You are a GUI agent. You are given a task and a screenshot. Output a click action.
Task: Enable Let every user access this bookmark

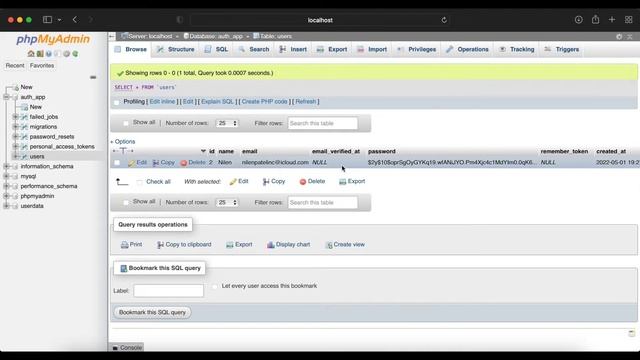(x=215, y=287)
